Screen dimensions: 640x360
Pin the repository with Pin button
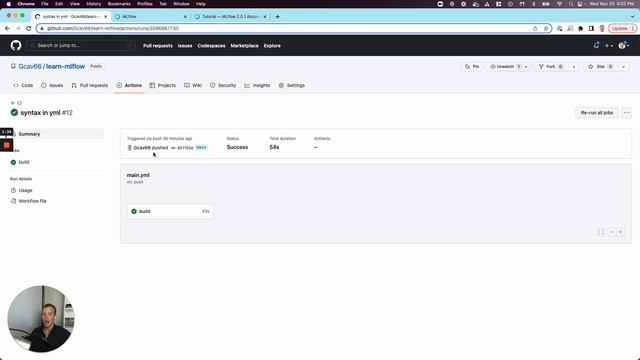[x=472, y=67]
